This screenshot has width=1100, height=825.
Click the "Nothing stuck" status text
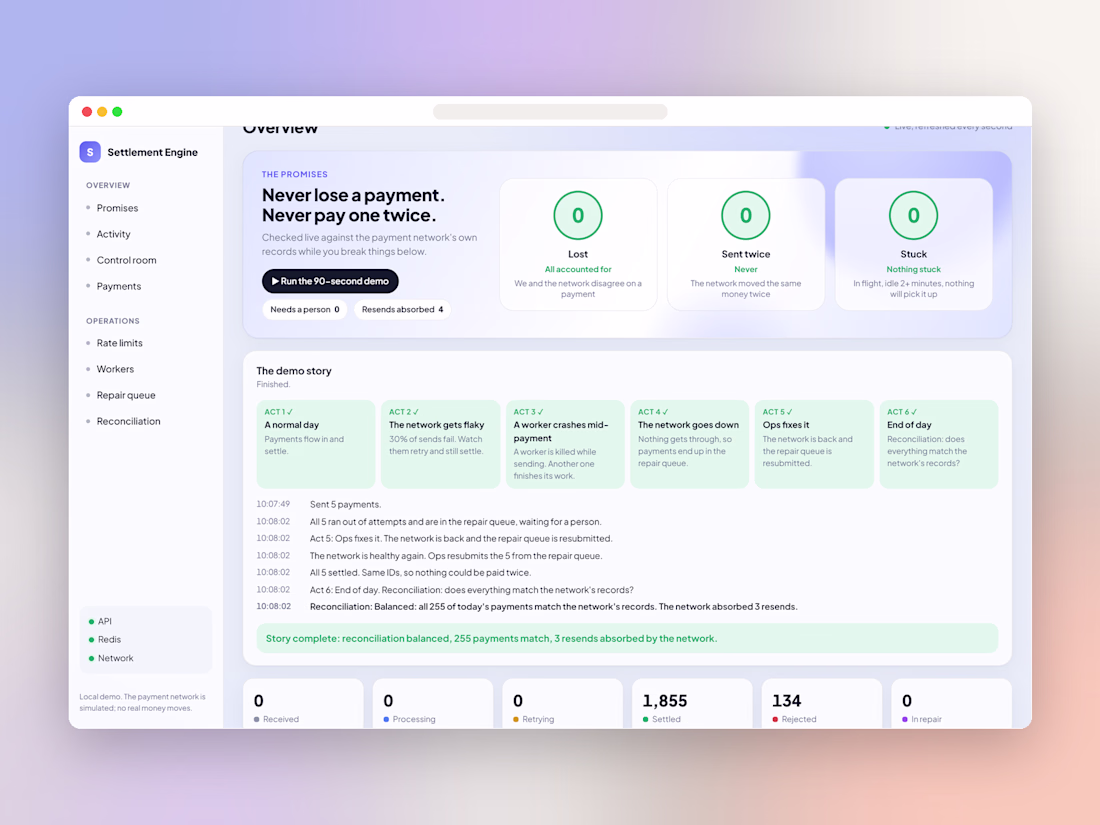pos(913,269)
